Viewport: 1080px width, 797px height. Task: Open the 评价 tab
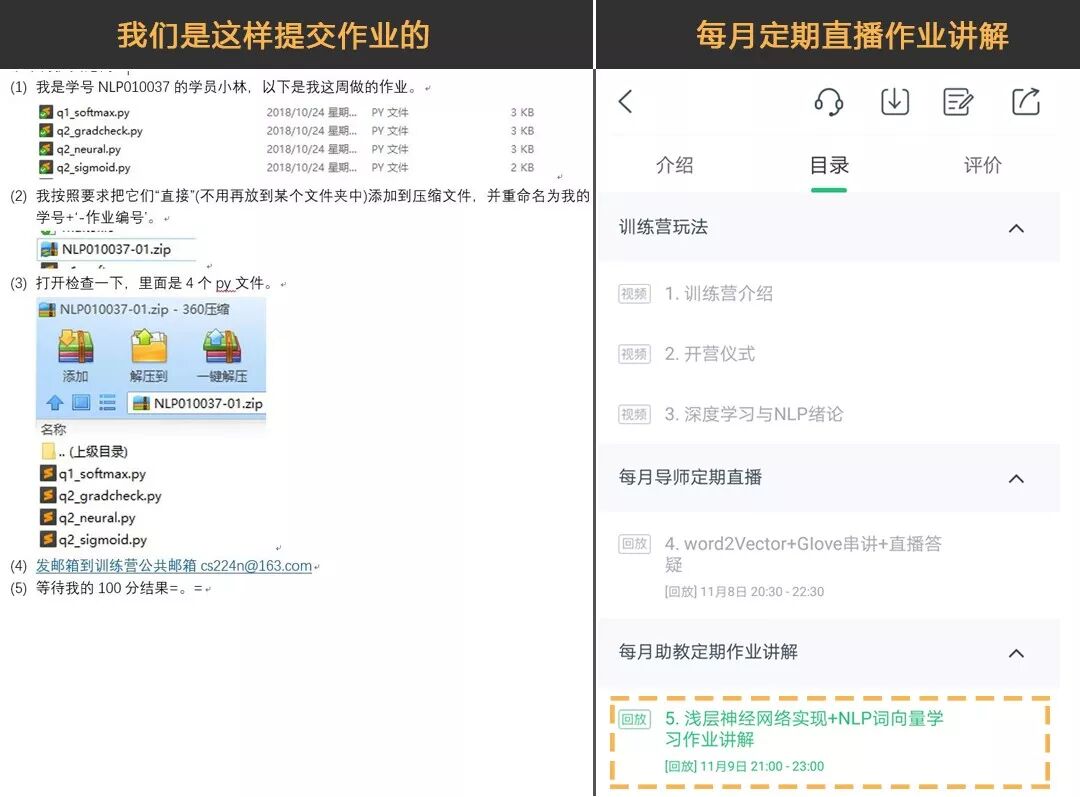982,165
